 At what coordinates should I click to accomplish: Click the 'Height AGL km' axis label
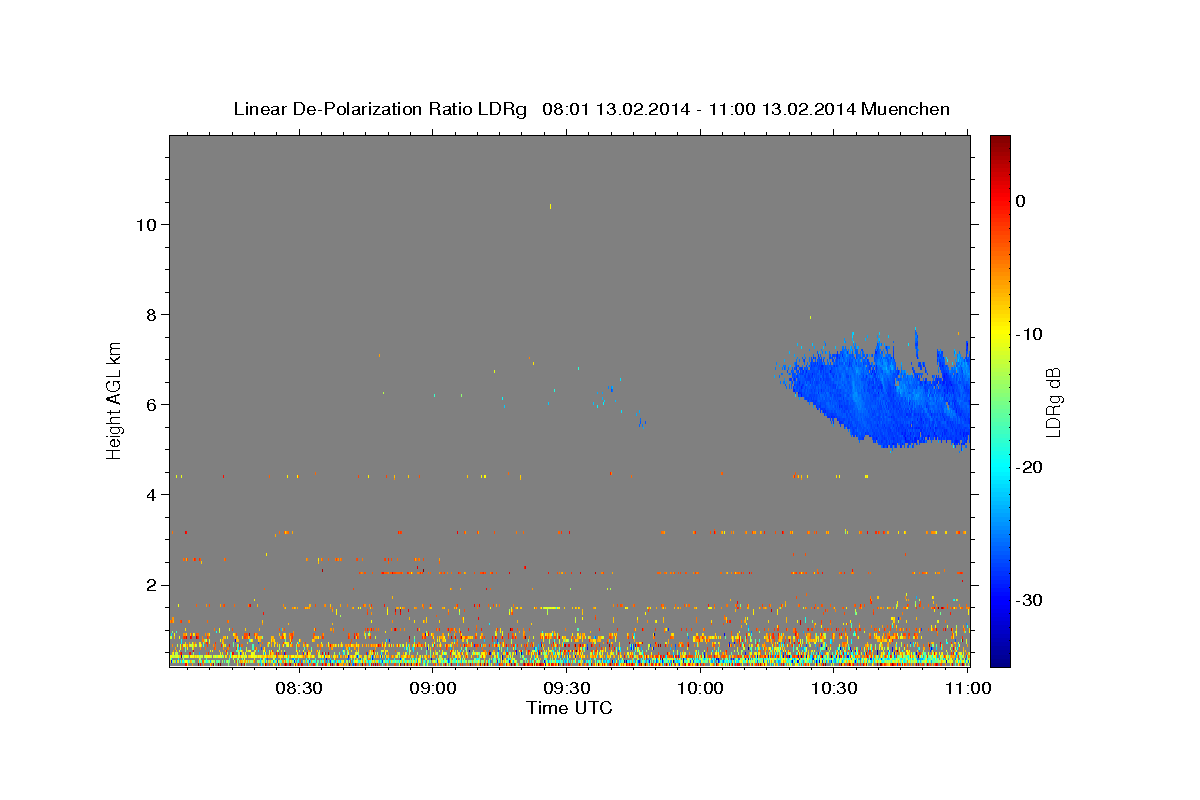114,399
